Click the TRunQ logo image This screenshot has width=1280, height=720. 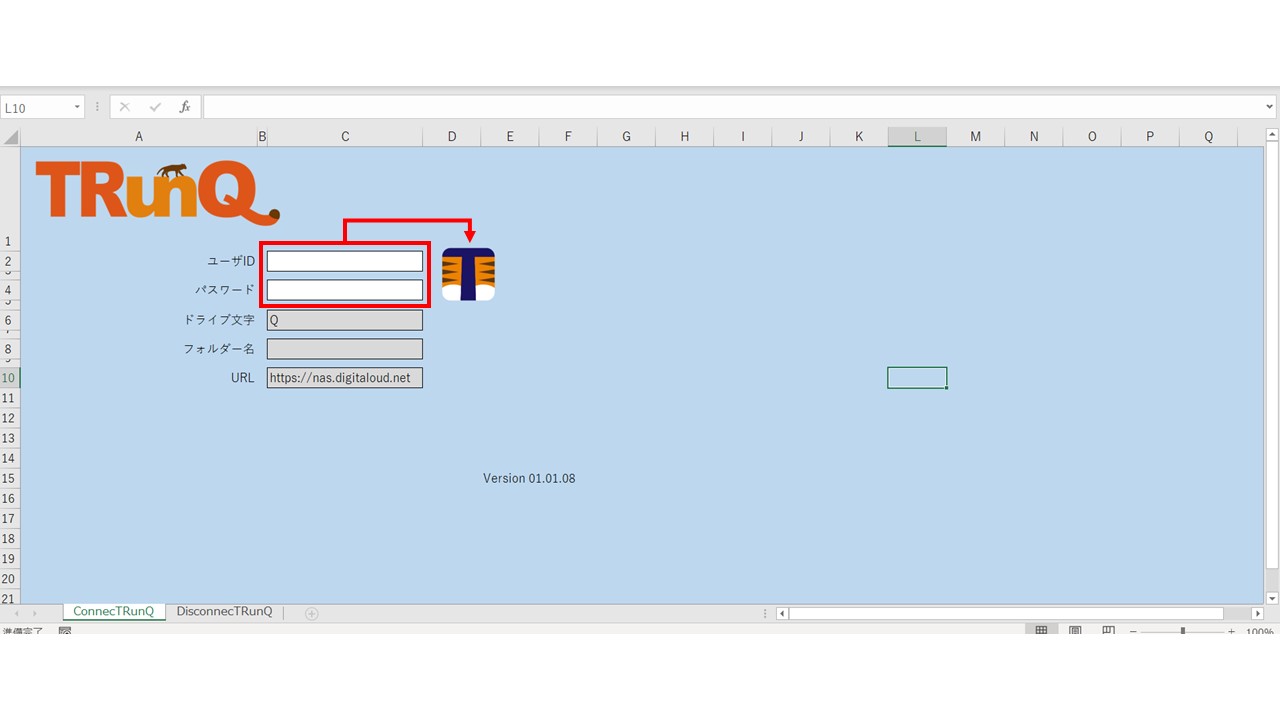point(158,192)
